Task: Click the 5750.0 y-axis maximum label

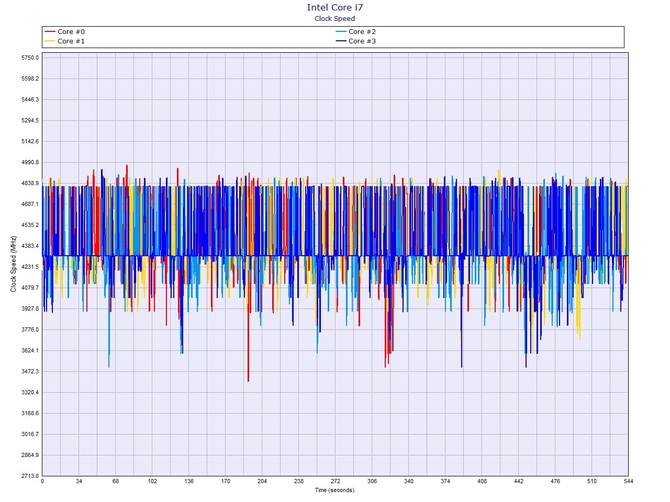Action: (x=28, y=58)
